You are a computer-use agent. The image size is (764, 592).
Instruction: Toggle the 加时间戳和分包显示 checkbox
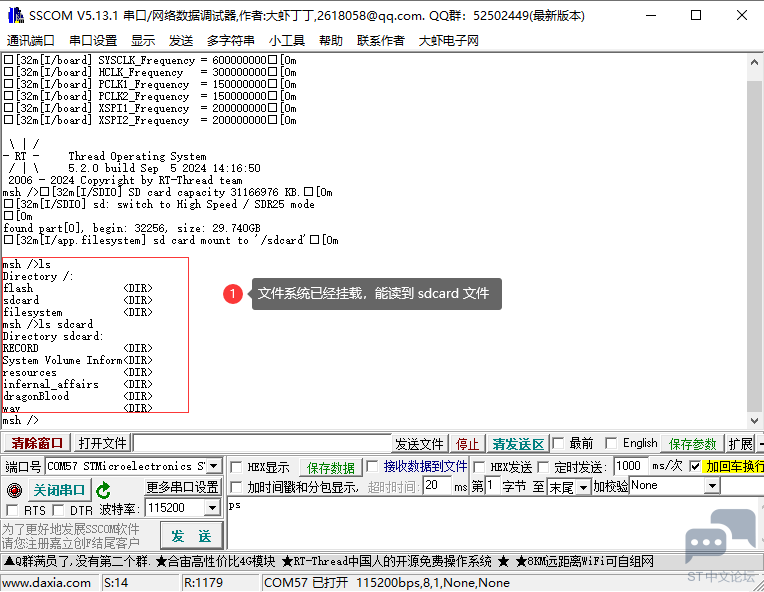[236, 487]
